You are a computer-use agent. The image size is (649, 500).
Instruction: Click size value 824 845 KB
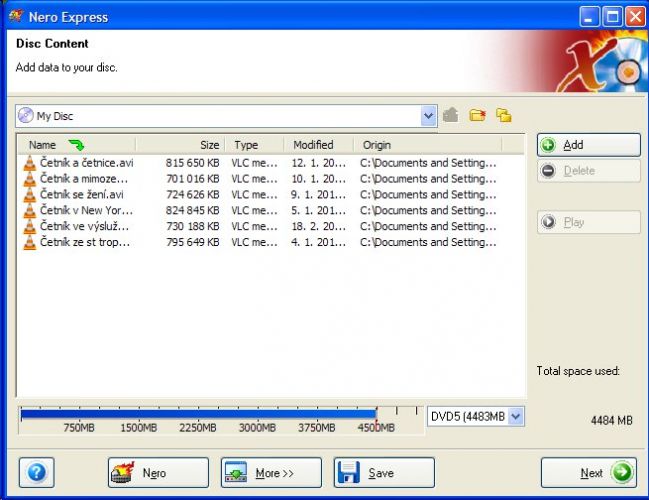pos(192,210)
